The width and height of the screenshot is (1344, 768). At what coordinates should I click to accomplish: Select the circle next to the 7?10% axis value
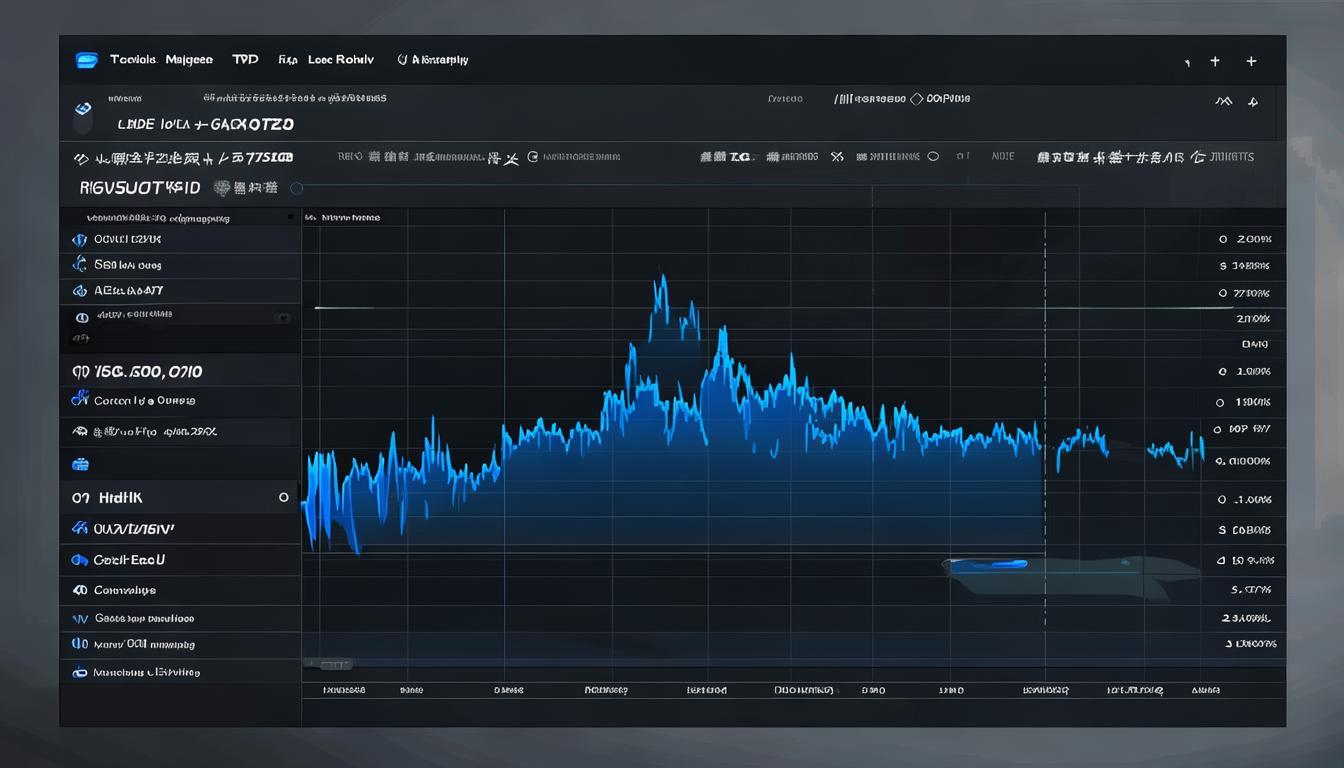point(1223,294)
